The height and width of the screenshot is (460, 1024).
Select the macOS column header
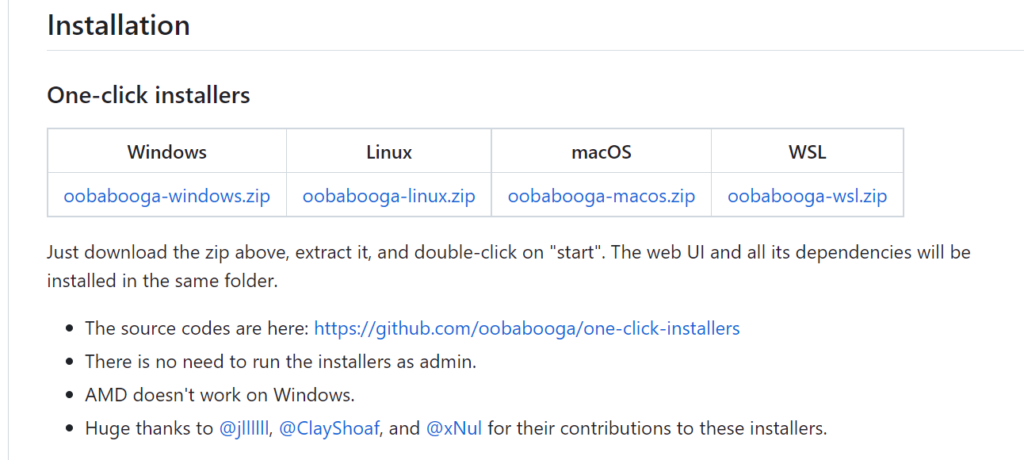tap(601, 153)
